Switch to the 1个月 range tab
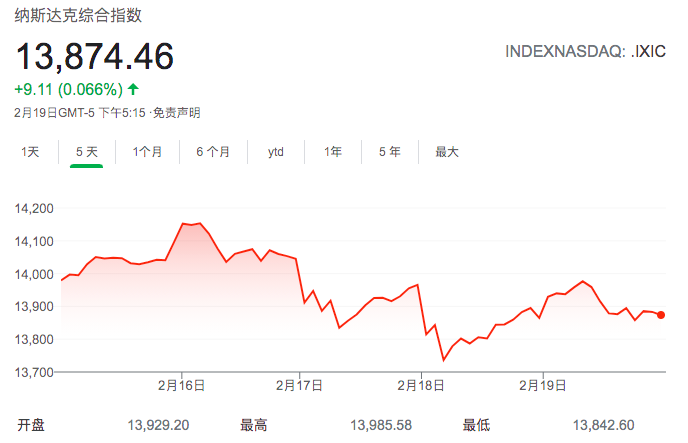Image resolution: width=688 pixels, height=443 pixels. click(x=147, y=152)
